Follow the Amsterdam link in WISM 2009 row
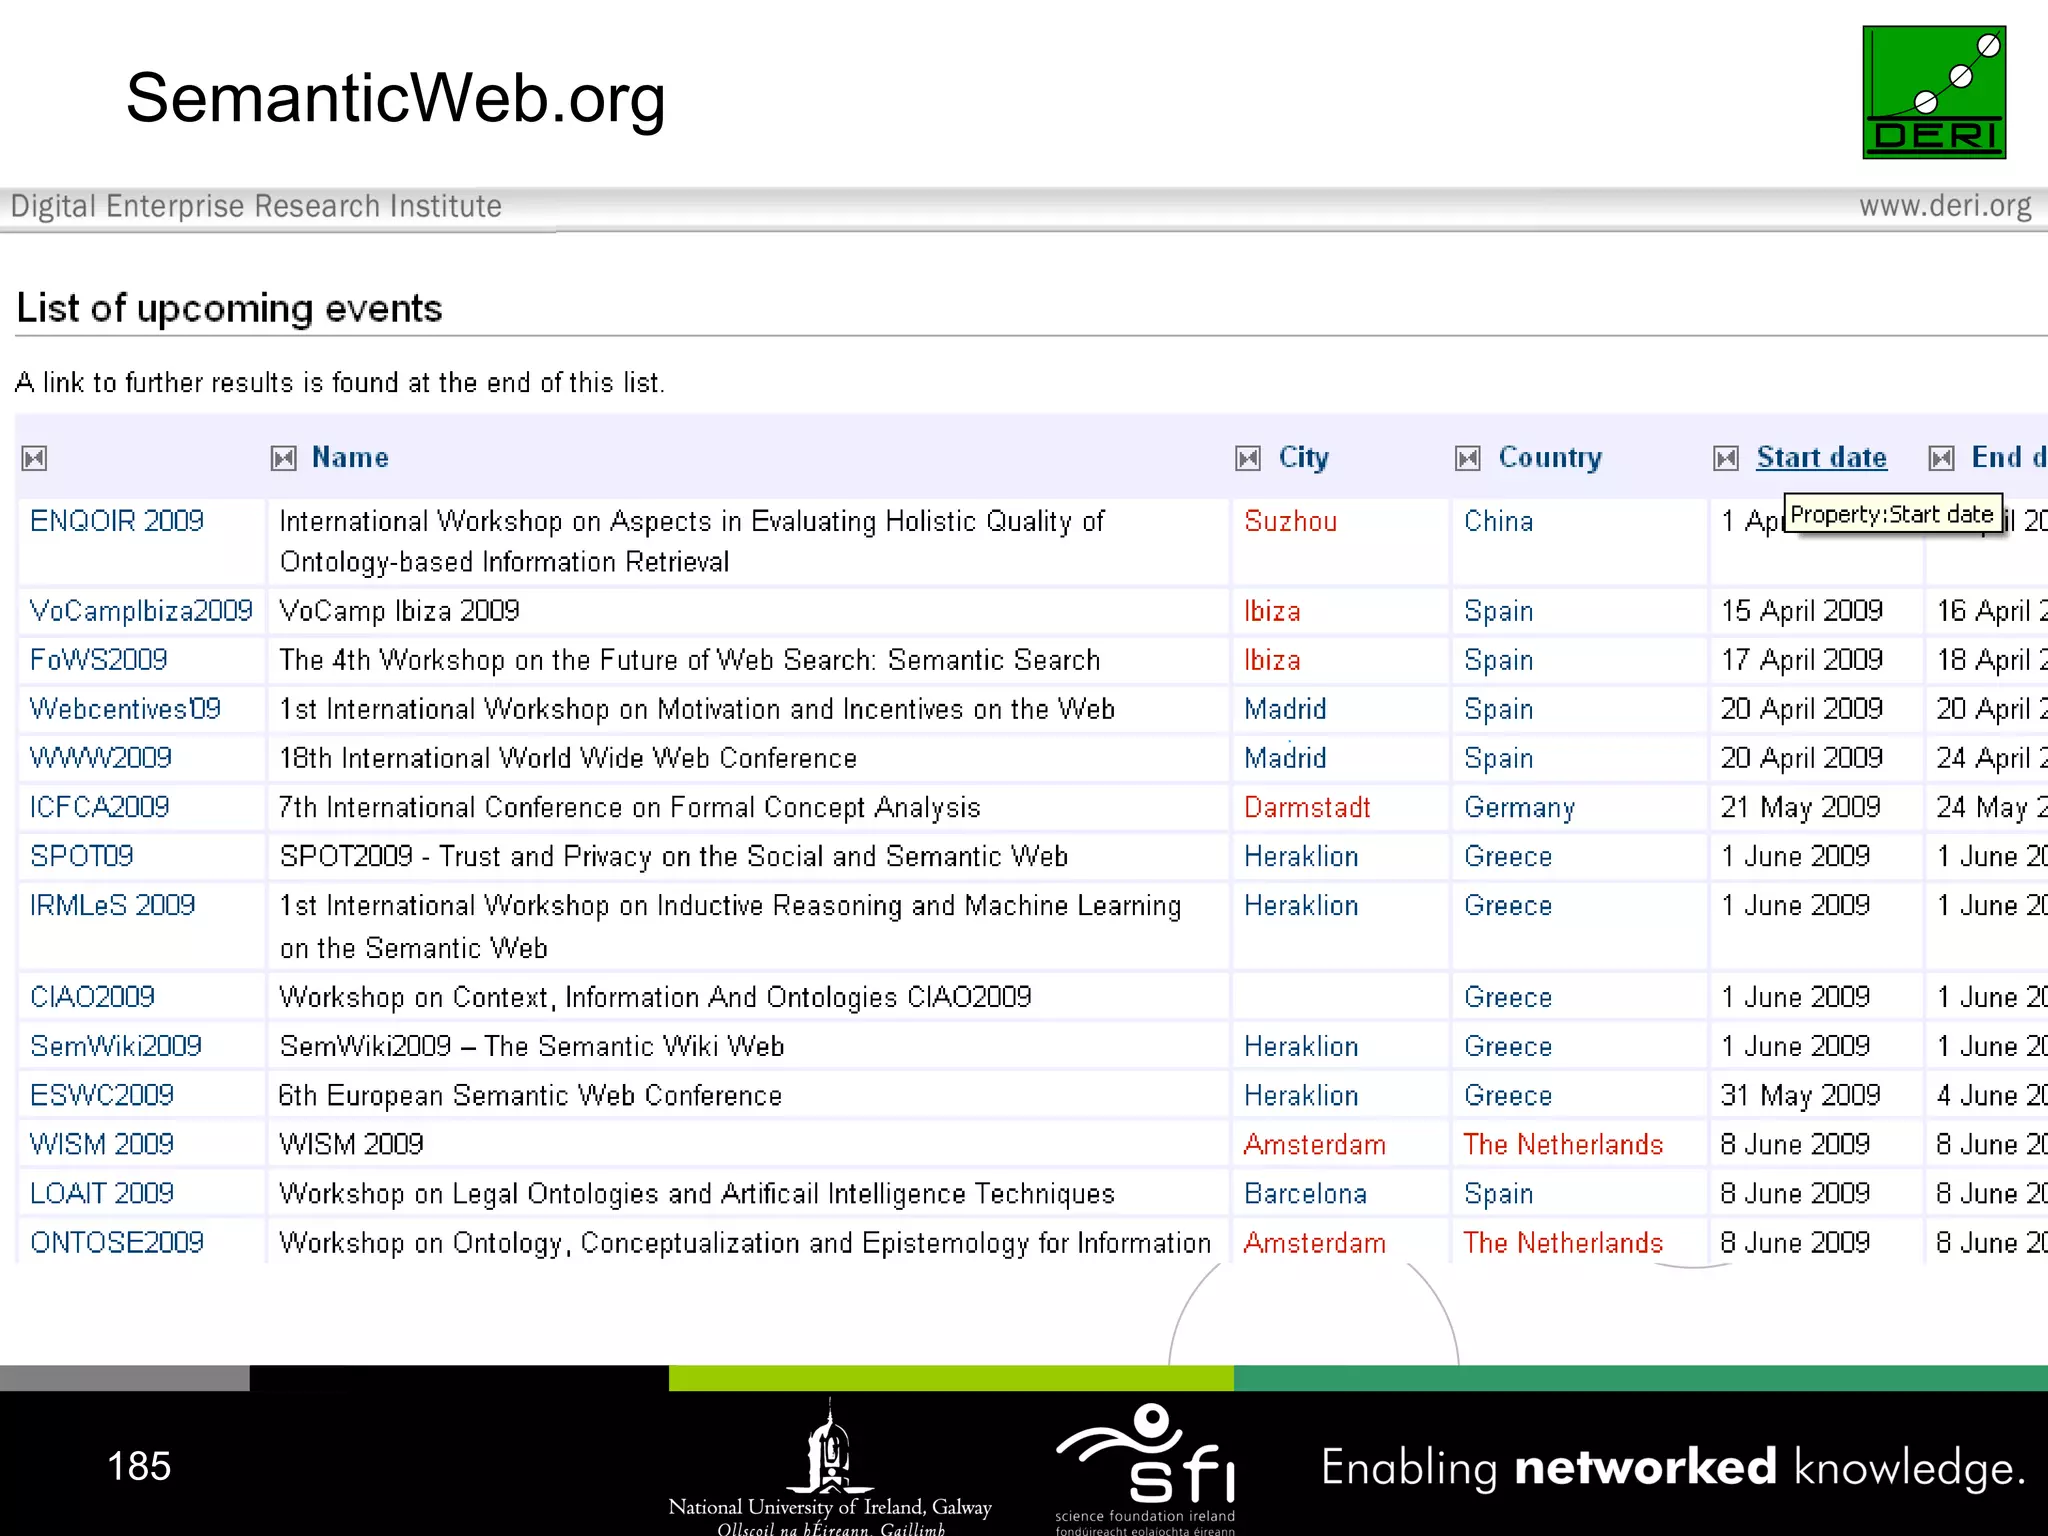The width and height of the screenshot is (2048, 1536). [1315, 1144]
